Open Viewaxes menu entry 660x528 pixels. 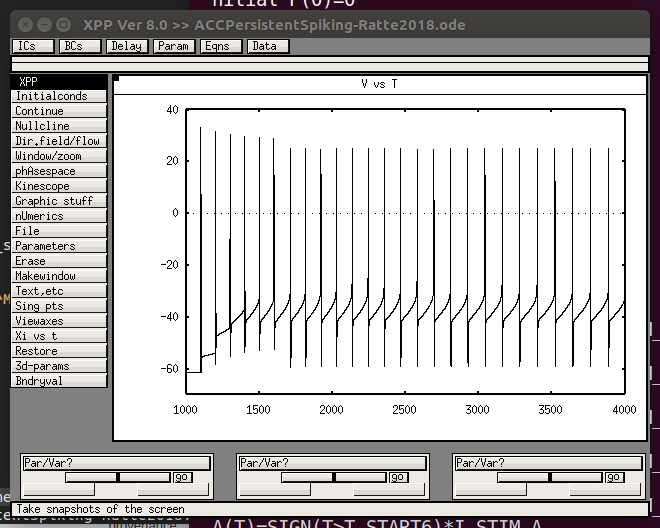tap(59, 321)
